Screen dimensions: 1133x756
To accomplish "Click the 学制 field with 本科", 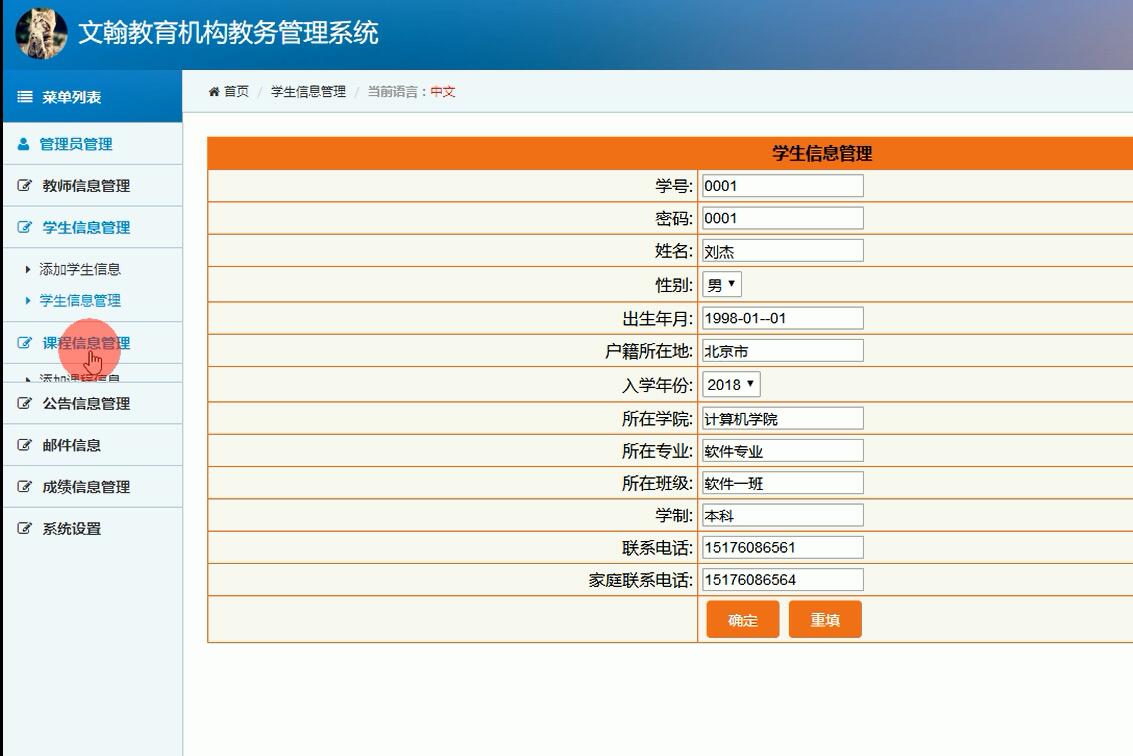I will (783, 515).
